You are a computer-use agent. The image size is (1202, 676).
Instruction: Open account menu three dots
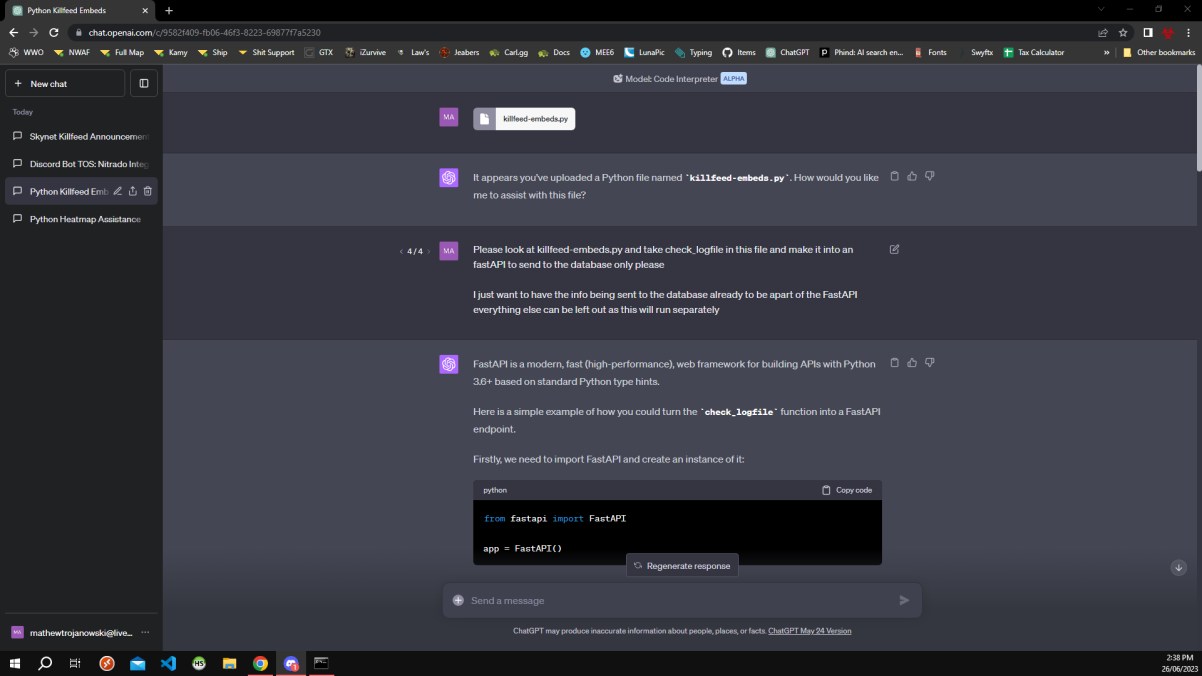[x=145, y=632]
